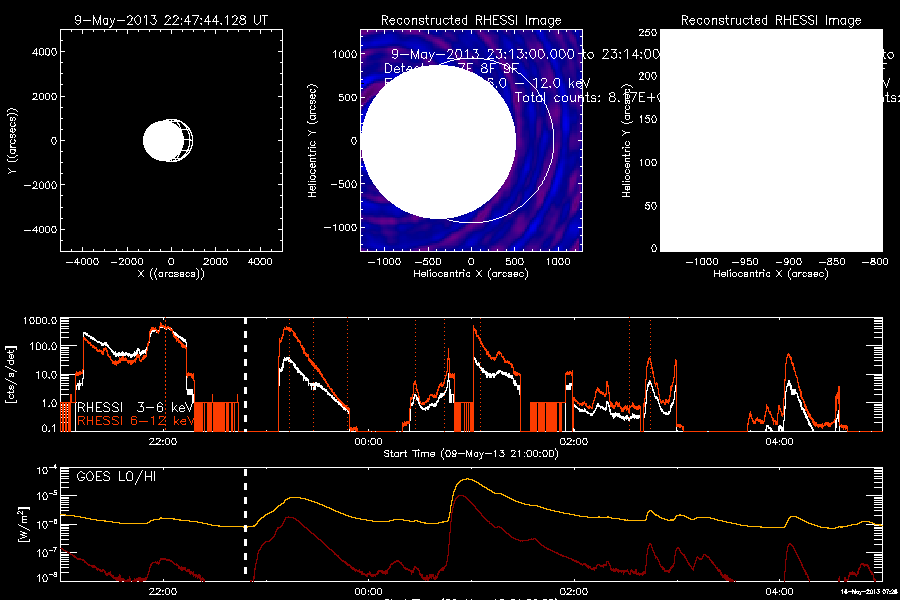The height and width of the screenshot is (600, 900).
Task: Select the '9-May-2013 23:13:00.000 to 23:14:00' time range text
Action: click(x=525, y=54)
